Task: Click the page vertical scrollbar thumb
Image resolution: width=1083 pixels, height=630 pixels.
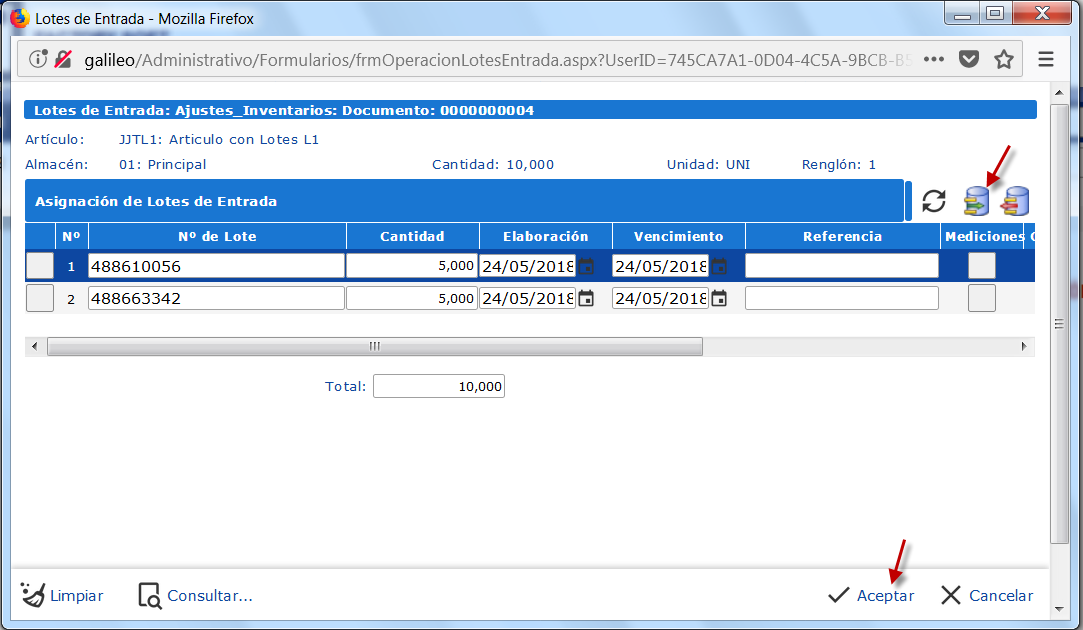Action: 1059,324
